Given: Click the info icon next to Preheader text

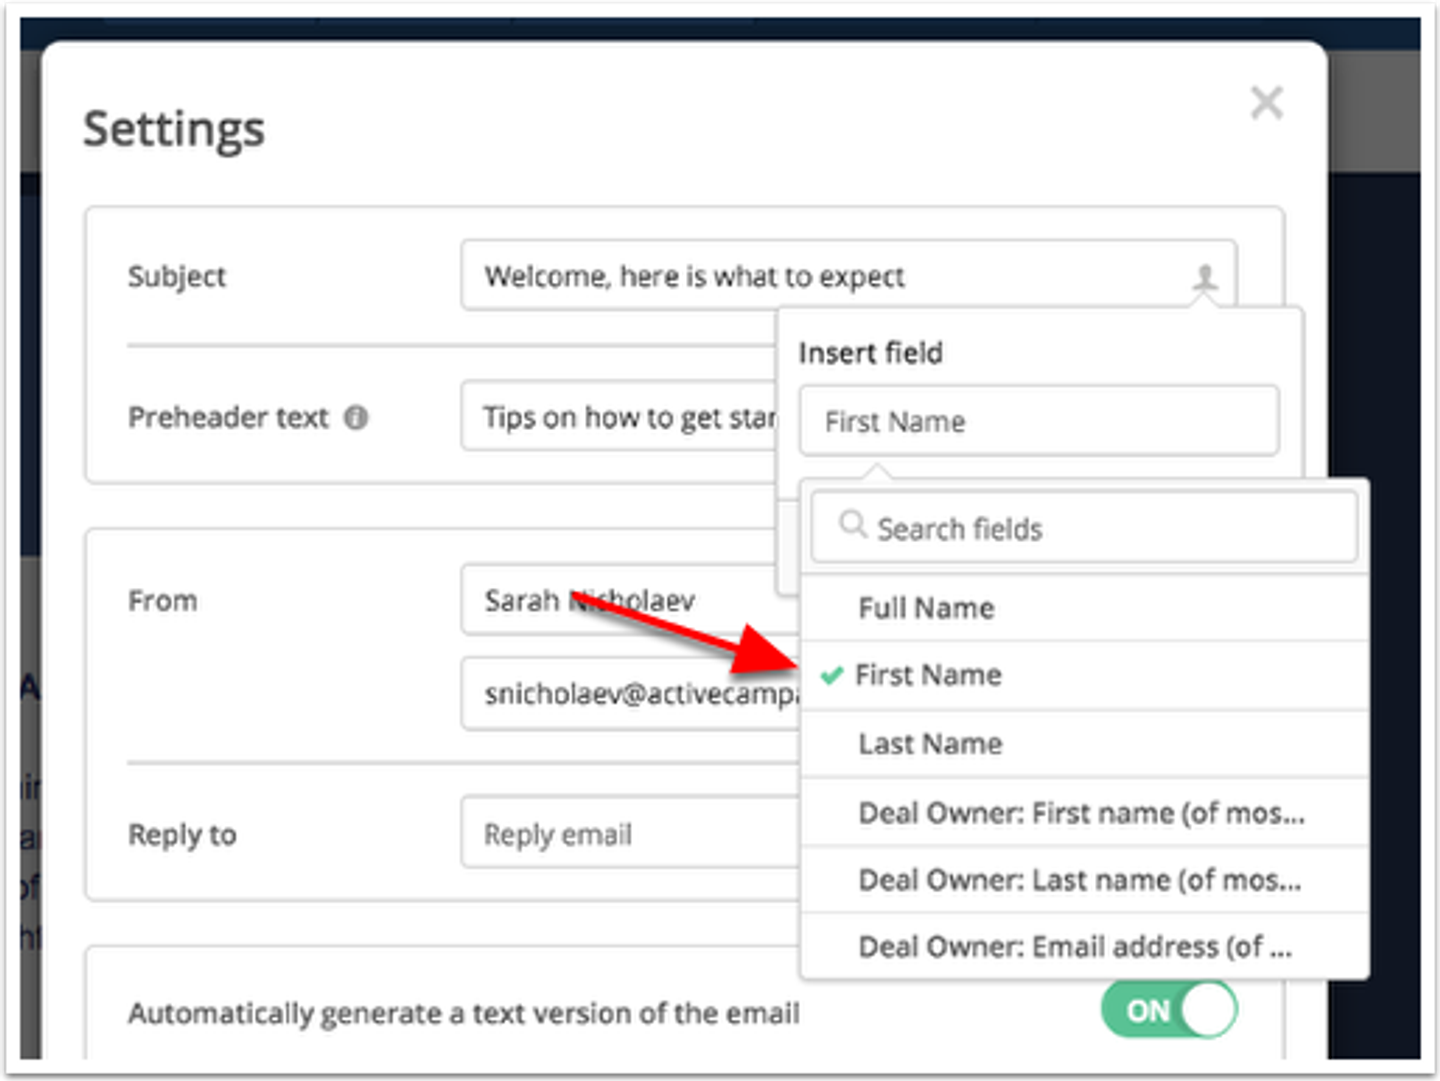Looking at the screenshot, I should click(357, 417).
